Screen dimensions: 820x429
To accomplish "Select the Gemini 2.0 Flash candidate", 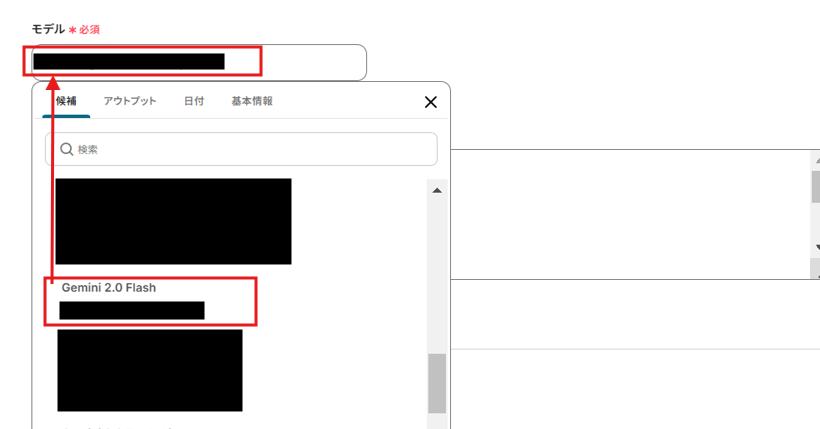I will coord(151,301).
